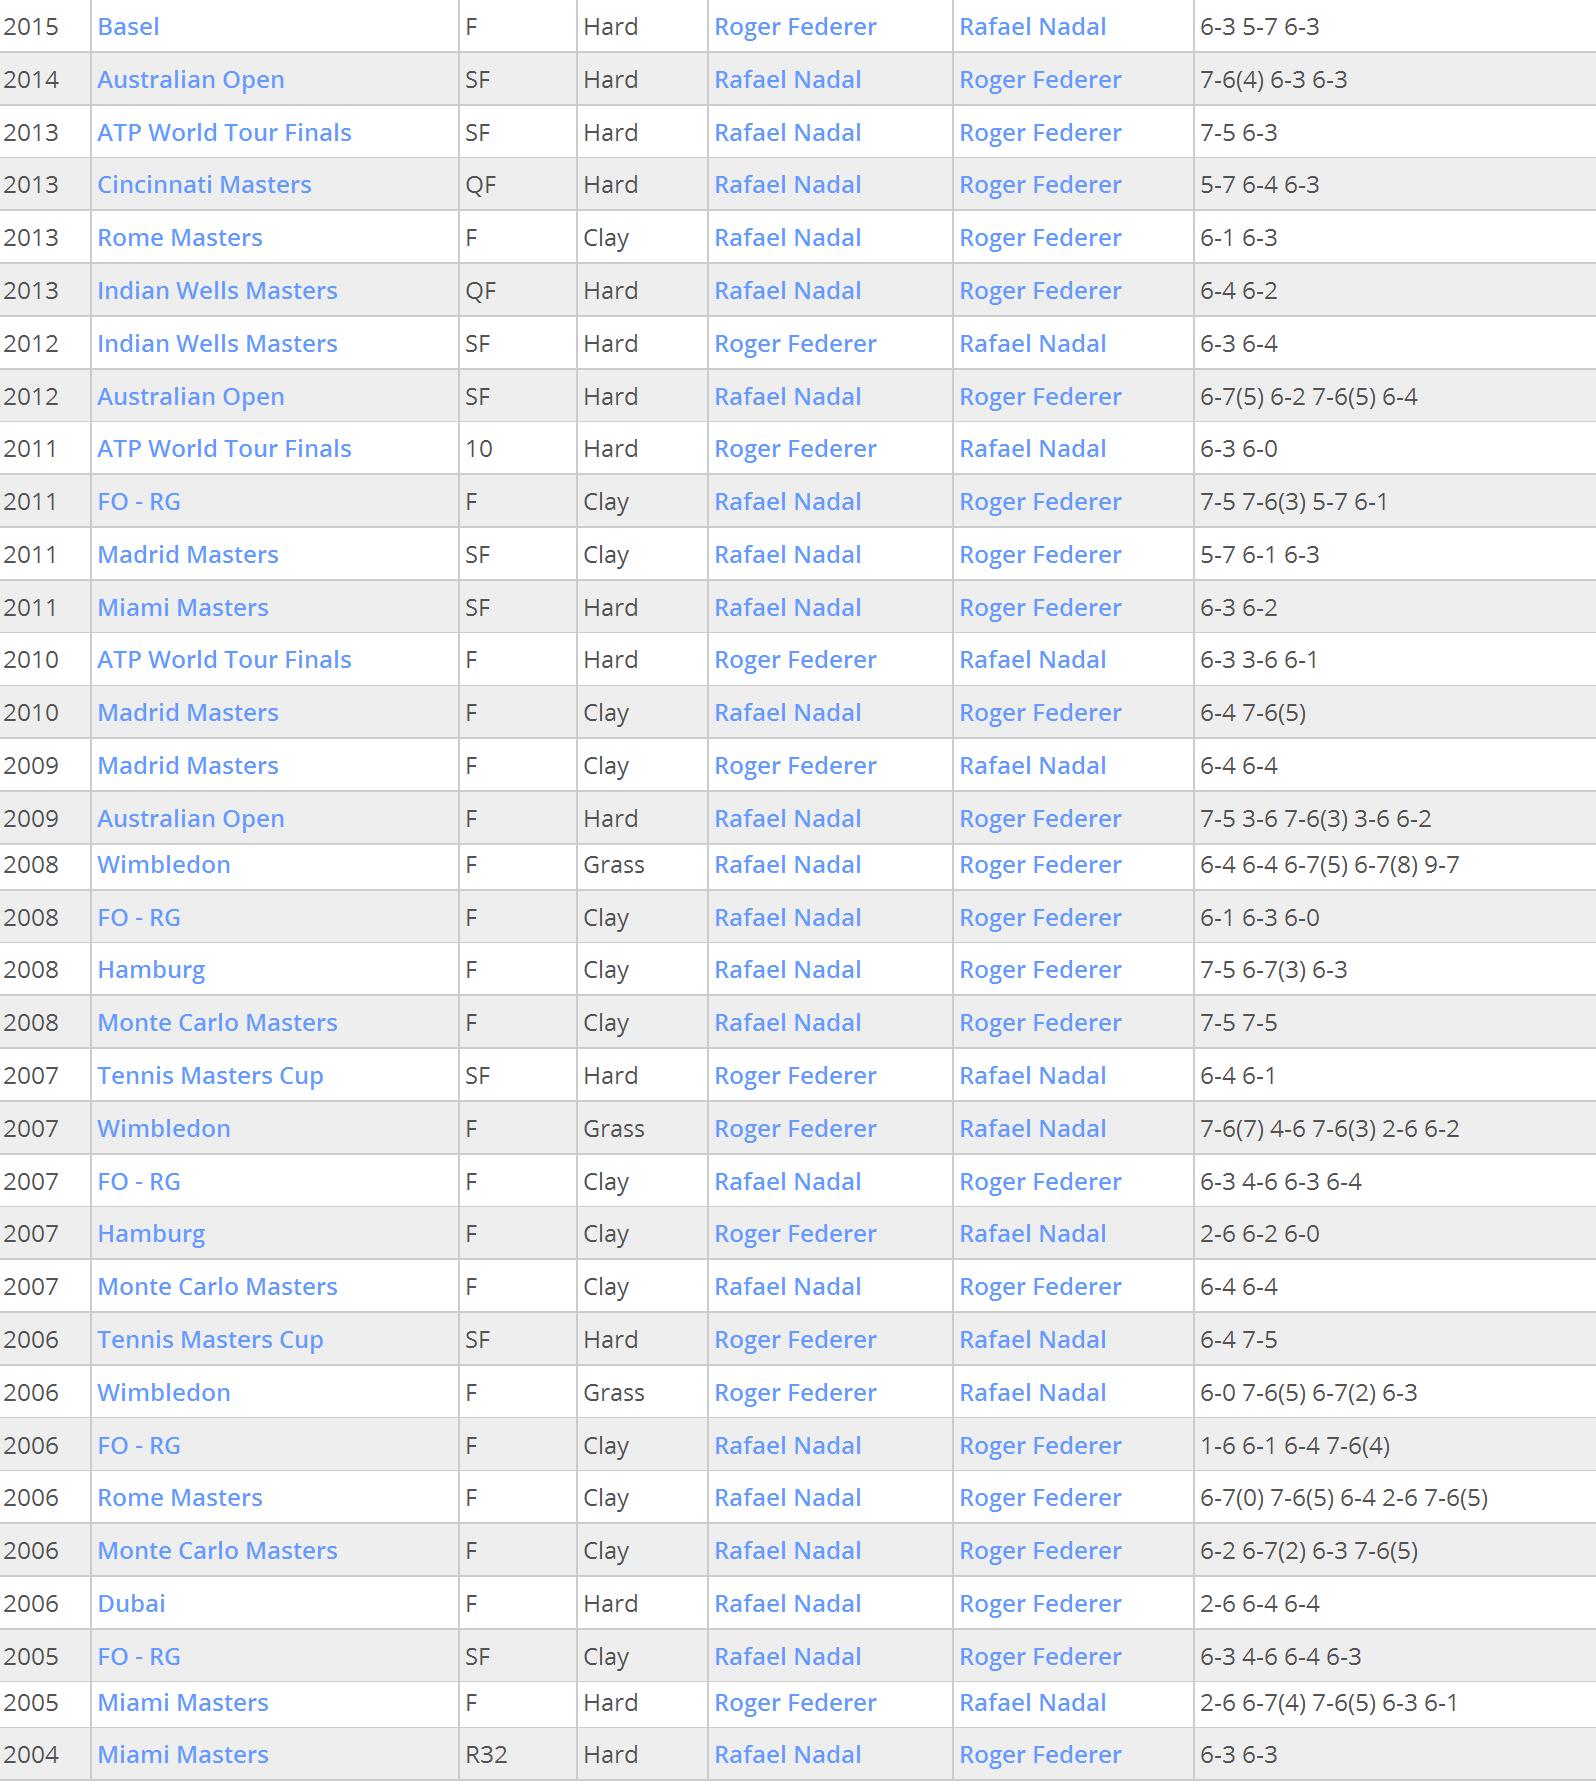
Task: Open the 2007 Tennis Masters Cup link
Action: pos(210,1076)
